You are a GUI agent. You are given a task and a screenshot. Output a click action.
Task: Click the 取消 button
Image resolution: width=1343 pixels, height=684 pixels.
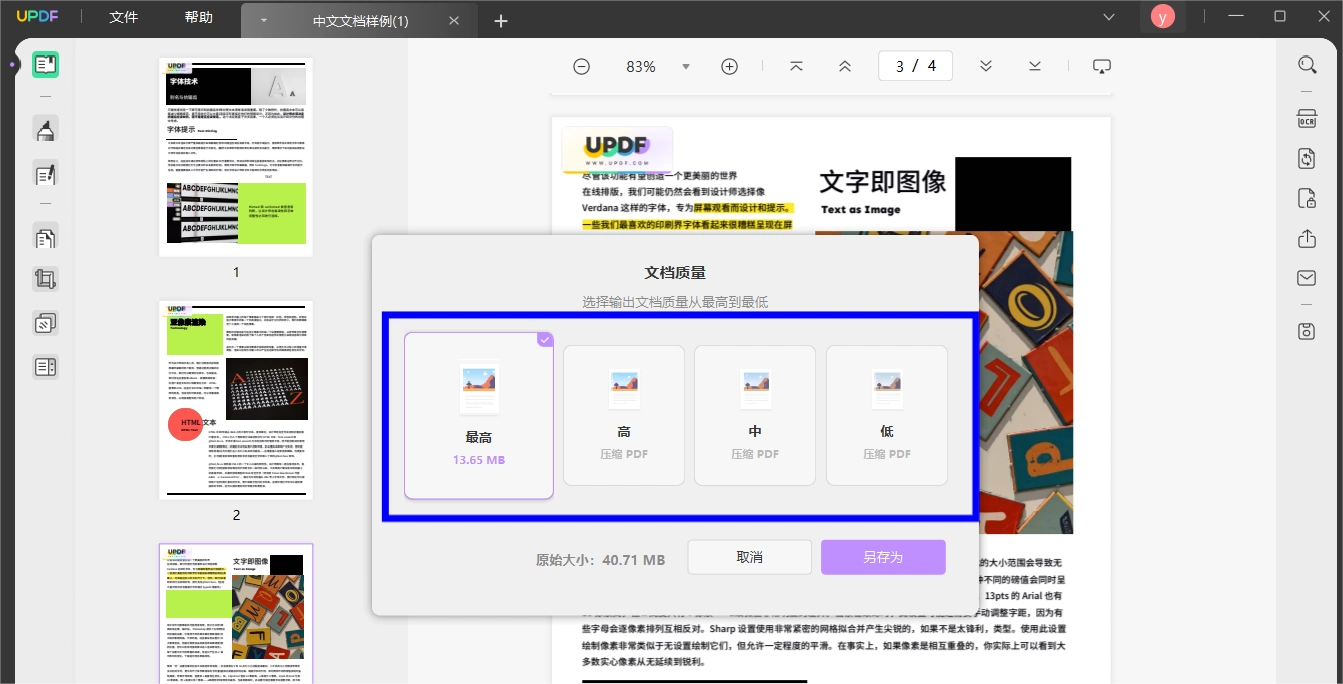tap(750, 557)
